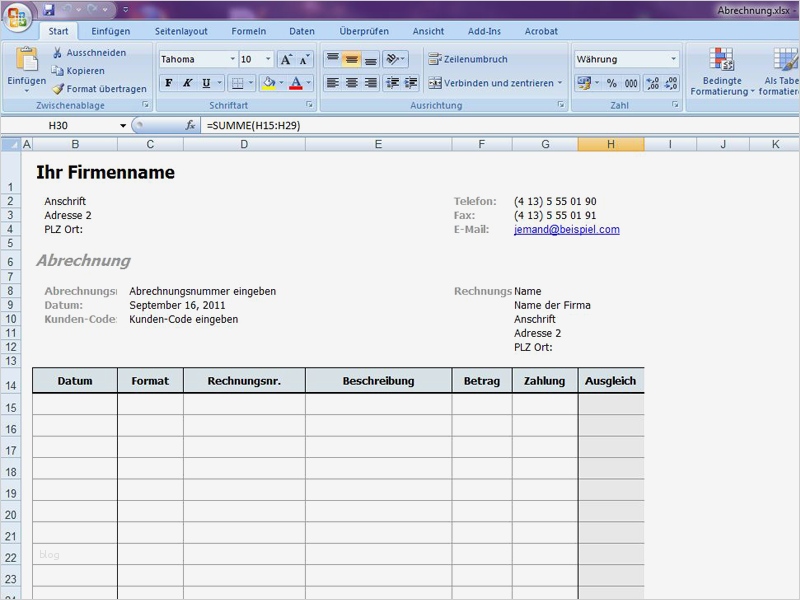800x600 pixels.
Task: Open the Währung number format dropdown
Action: click(x=673, y=58)
